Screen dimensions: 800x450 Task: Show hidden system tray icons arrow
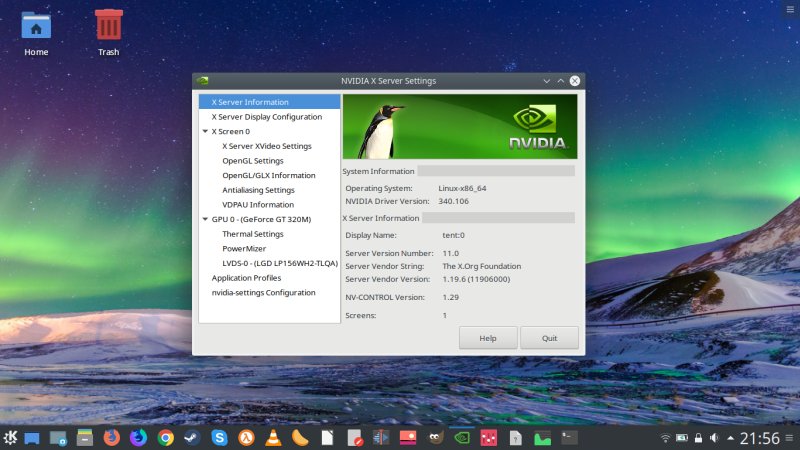click(x=731, y=438)
